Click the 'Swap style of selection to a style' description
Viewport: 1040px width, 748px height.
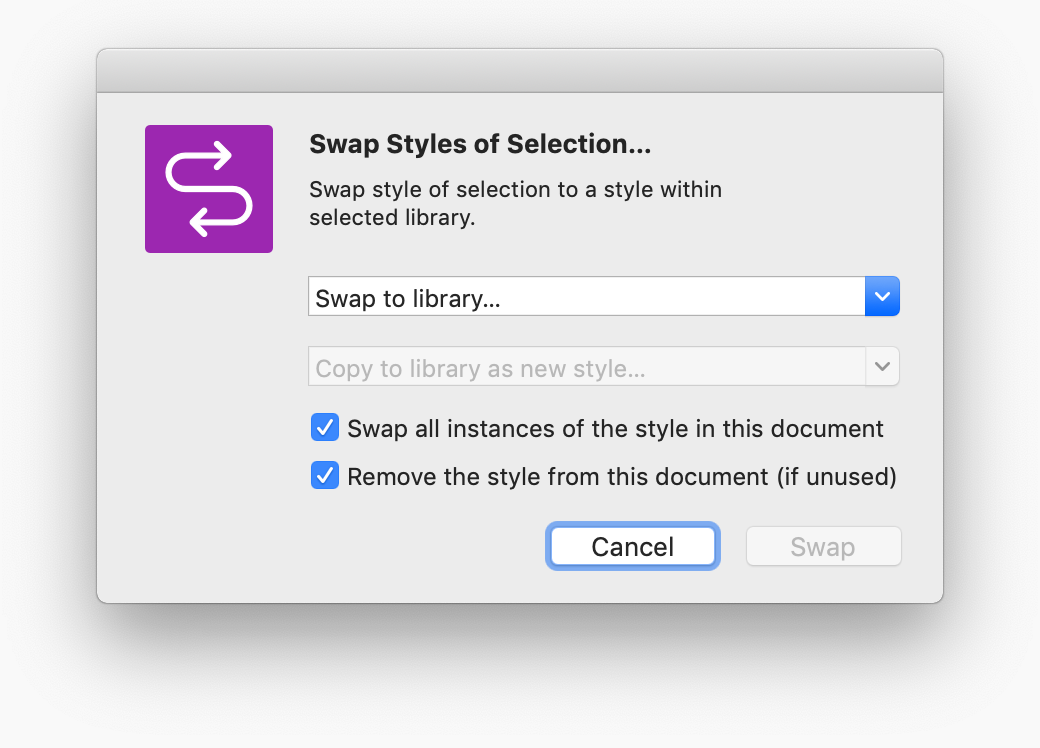pyautogui.click(x=515, y=203)
